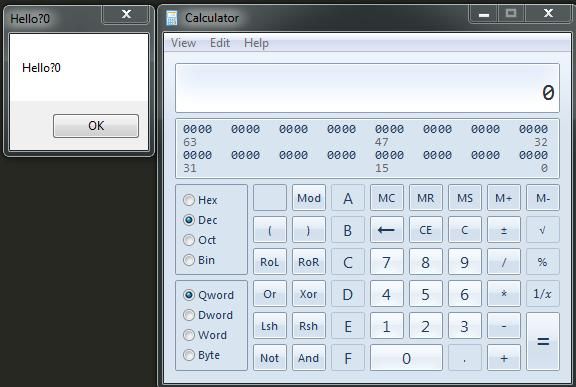Select the Byte radio button
The height and width of the screenshot is (387, 576).
[189, 355]
